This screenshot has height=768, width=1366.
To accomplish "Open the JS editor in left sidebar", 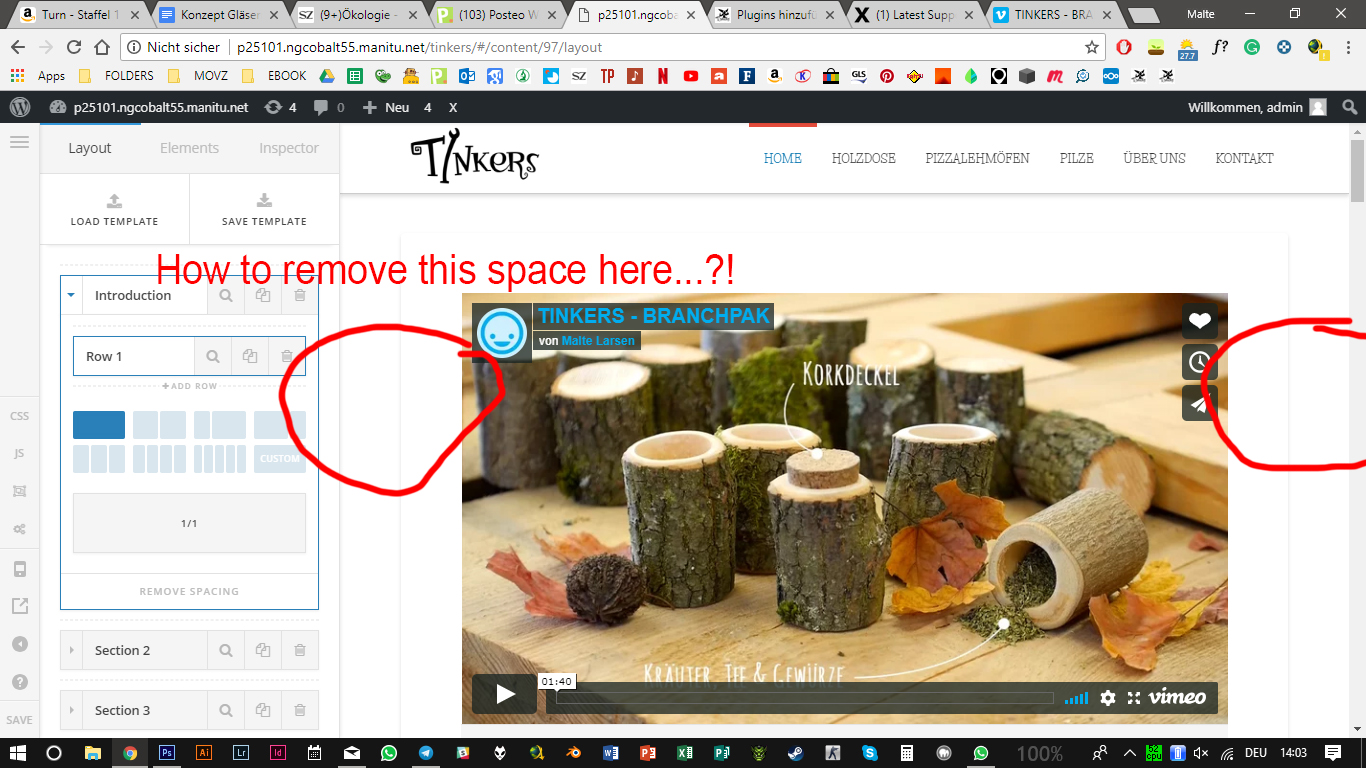I will [19, 453].
